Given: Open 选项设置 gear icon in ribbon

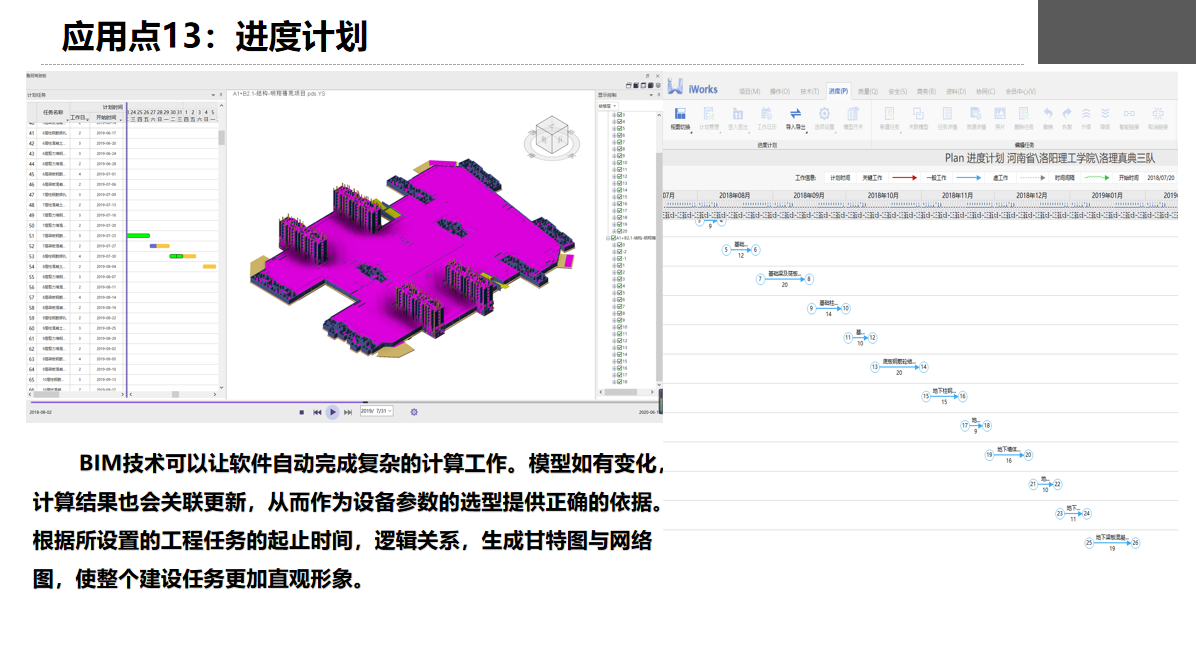Looking at the screenshot, I should tap(824, 115).
